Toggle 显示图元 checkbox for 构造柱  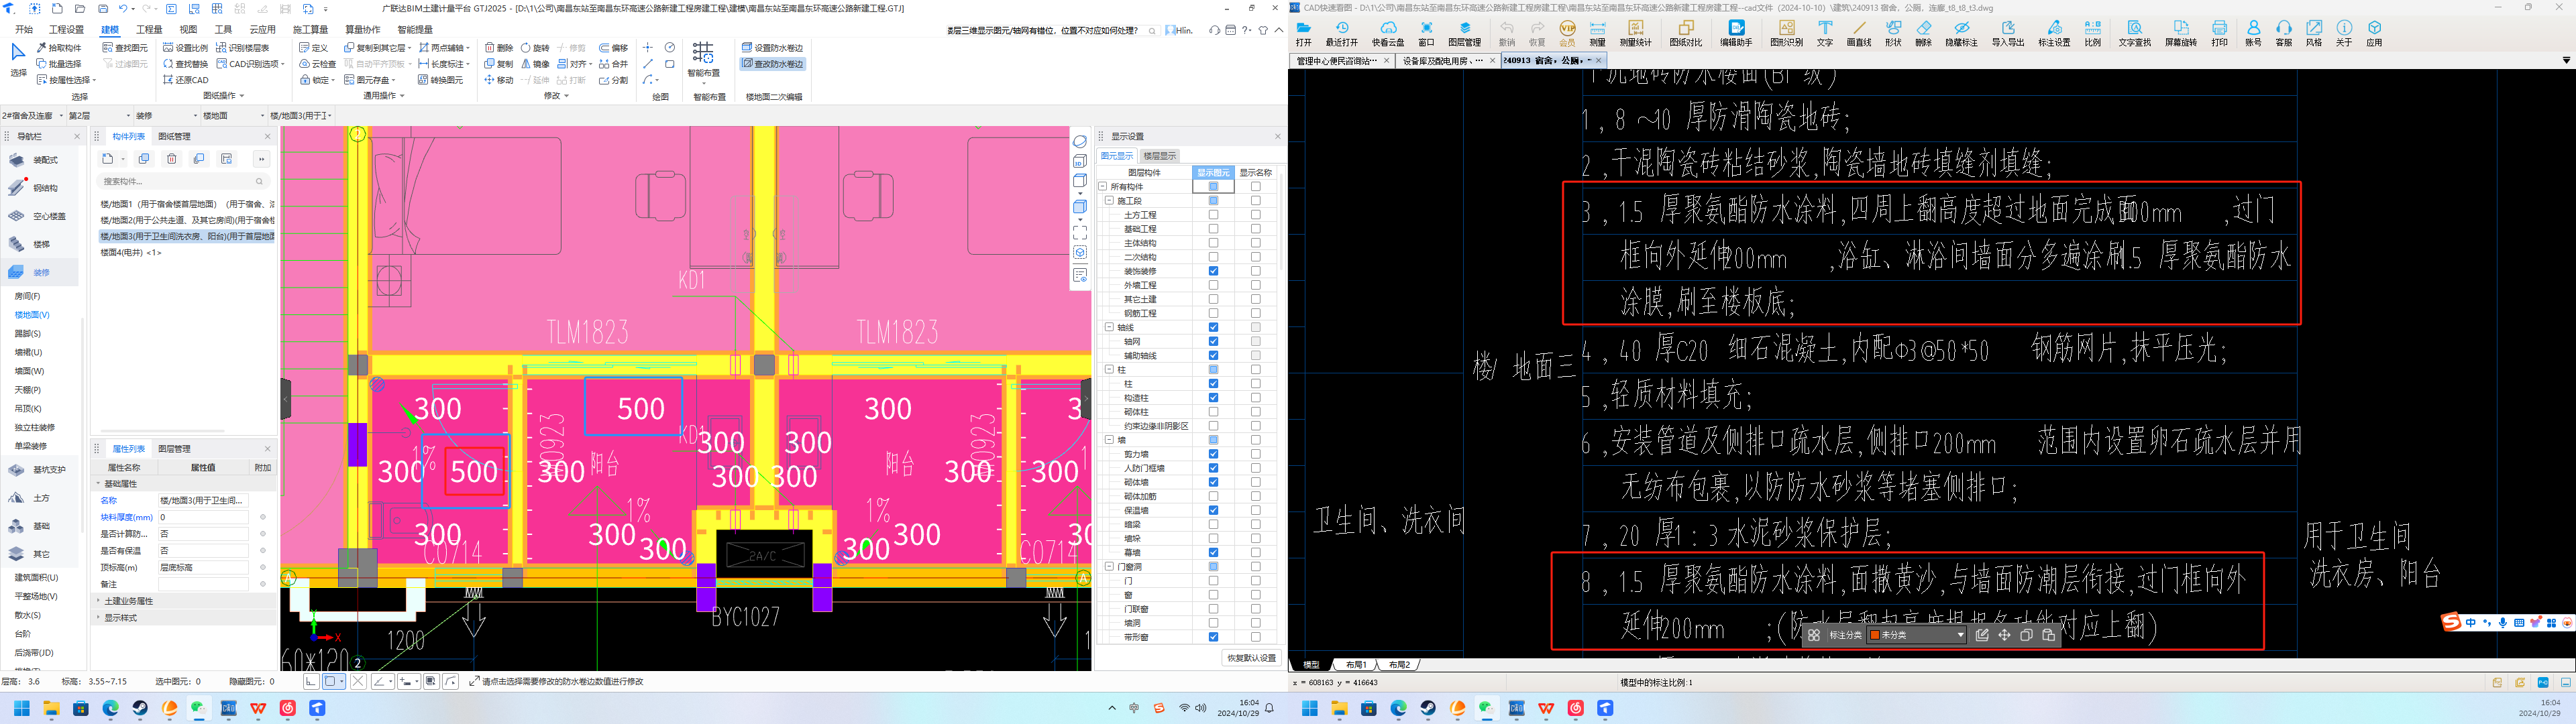tap(1213, 398)
